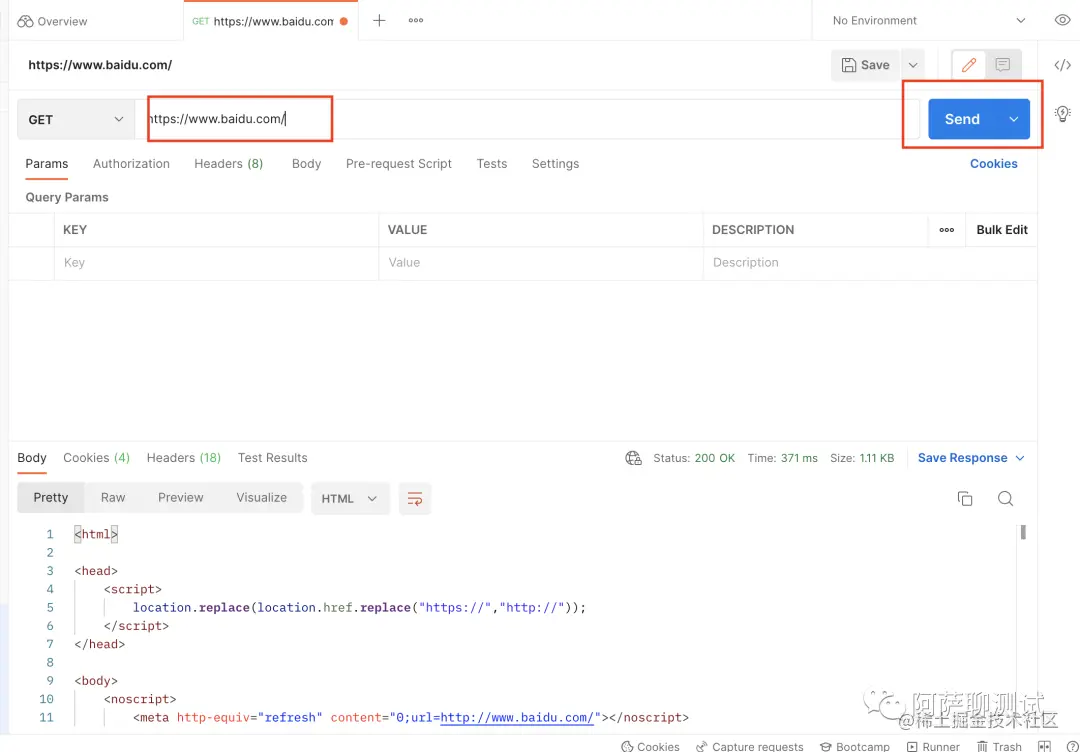Click the two-pane layout icon in status bar
Image resolution: width=1080 pixels, height=752 pixels.
point(1044,746)
